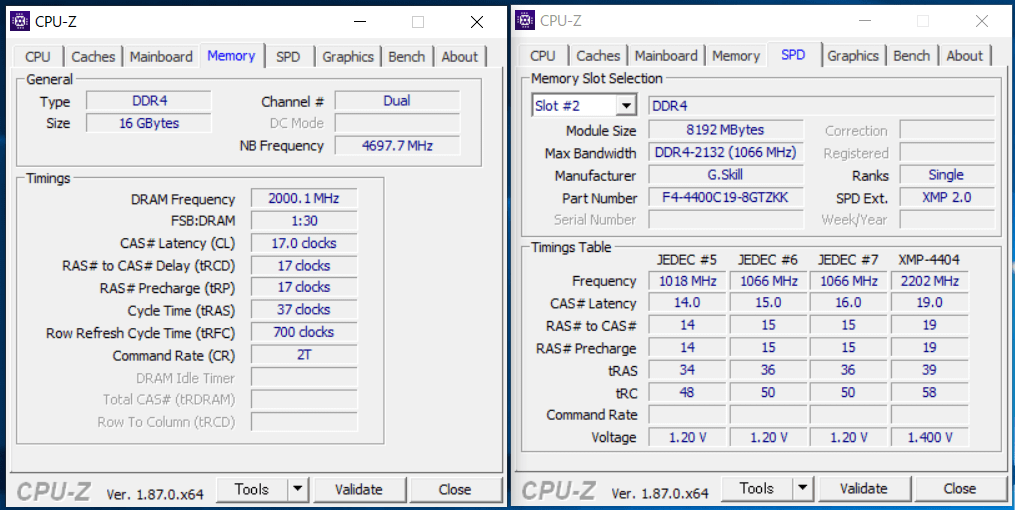Open CPU tab in left window
This screenshot has width=1015, height=510.
pyautogui.click(x=38, y=56)
